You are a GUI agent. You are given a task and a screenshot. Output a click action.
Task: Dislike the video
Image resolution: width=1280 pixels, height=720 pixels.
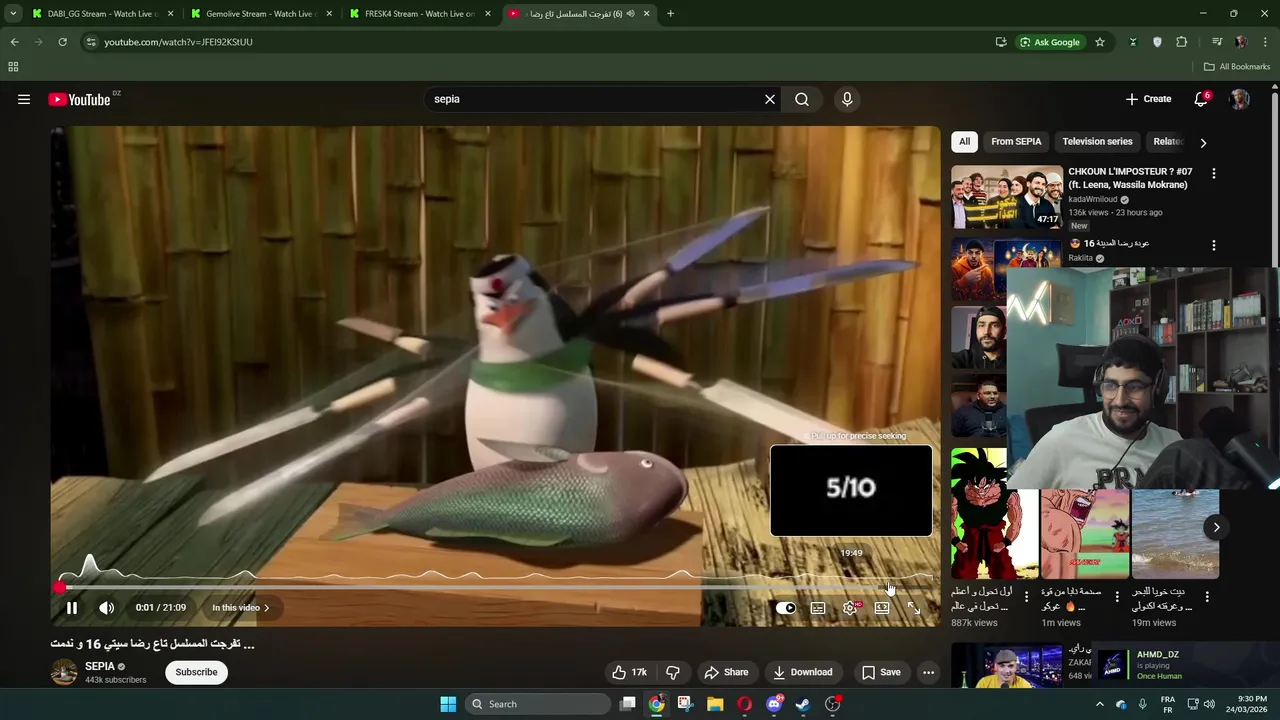coord(673,672)
